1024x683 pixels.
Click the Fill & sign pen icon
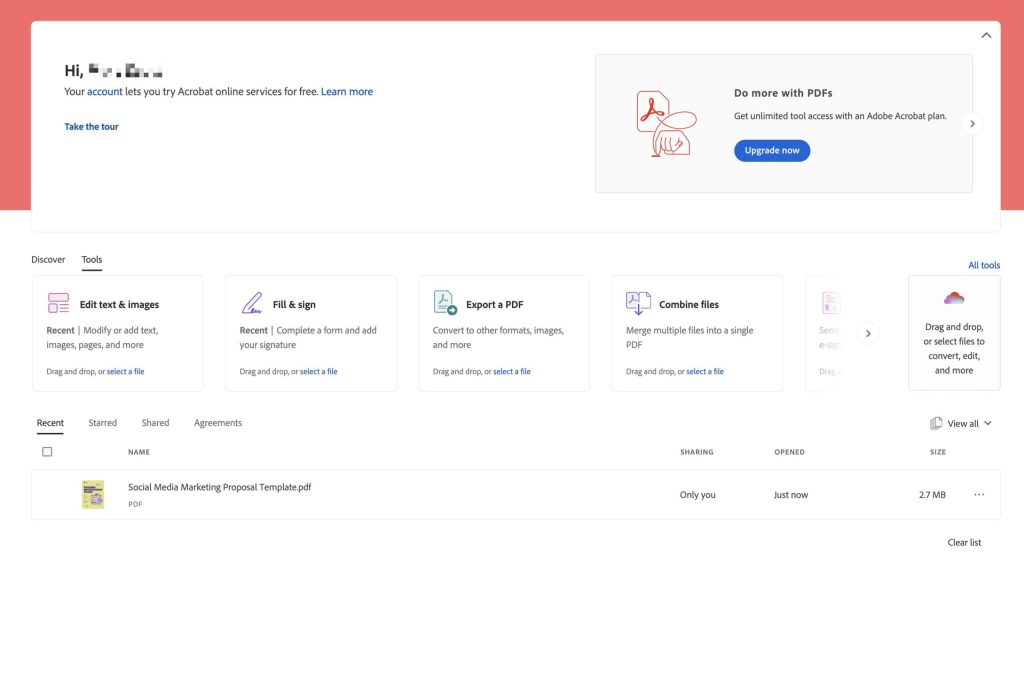tap(252, 303)
